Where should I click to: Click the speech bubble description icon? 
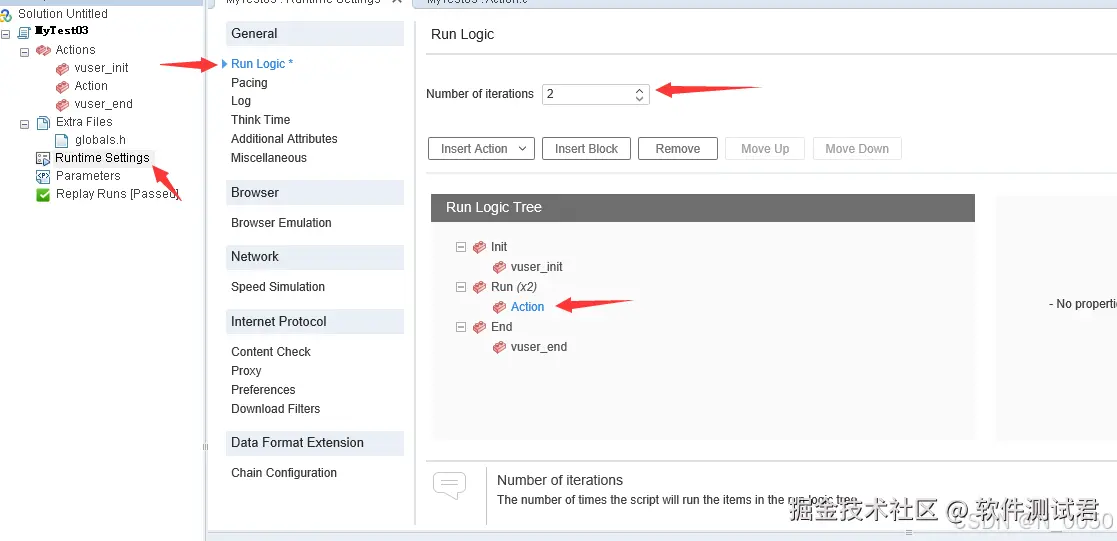tap(450, 486)
